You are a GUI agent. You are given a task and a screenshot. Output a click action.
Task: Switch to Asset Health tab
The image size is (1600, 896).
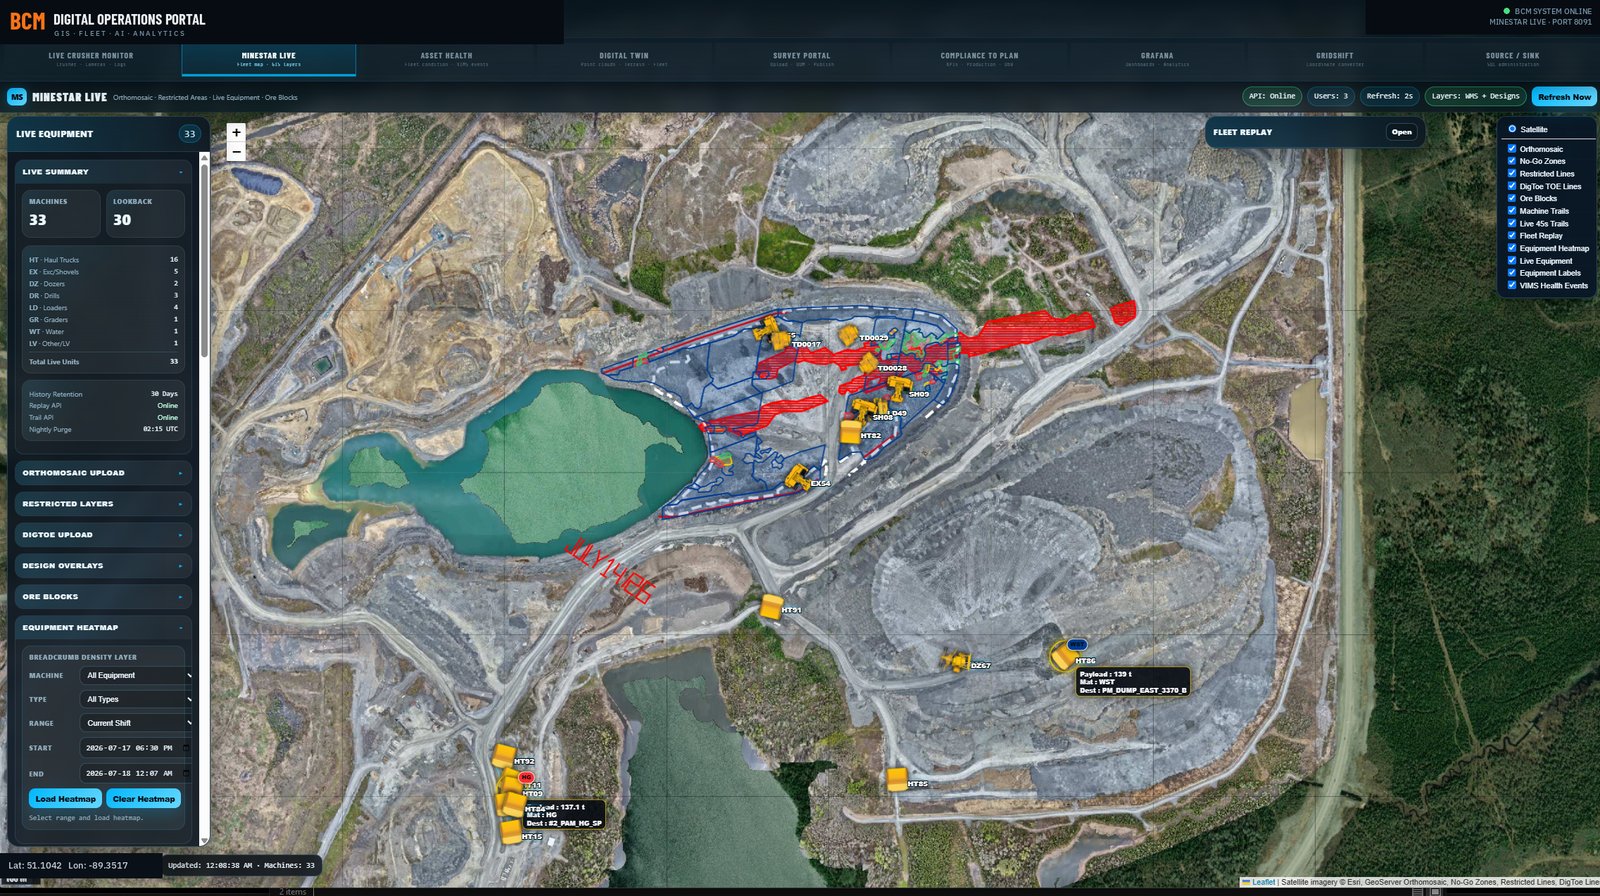tap(446, 59)
